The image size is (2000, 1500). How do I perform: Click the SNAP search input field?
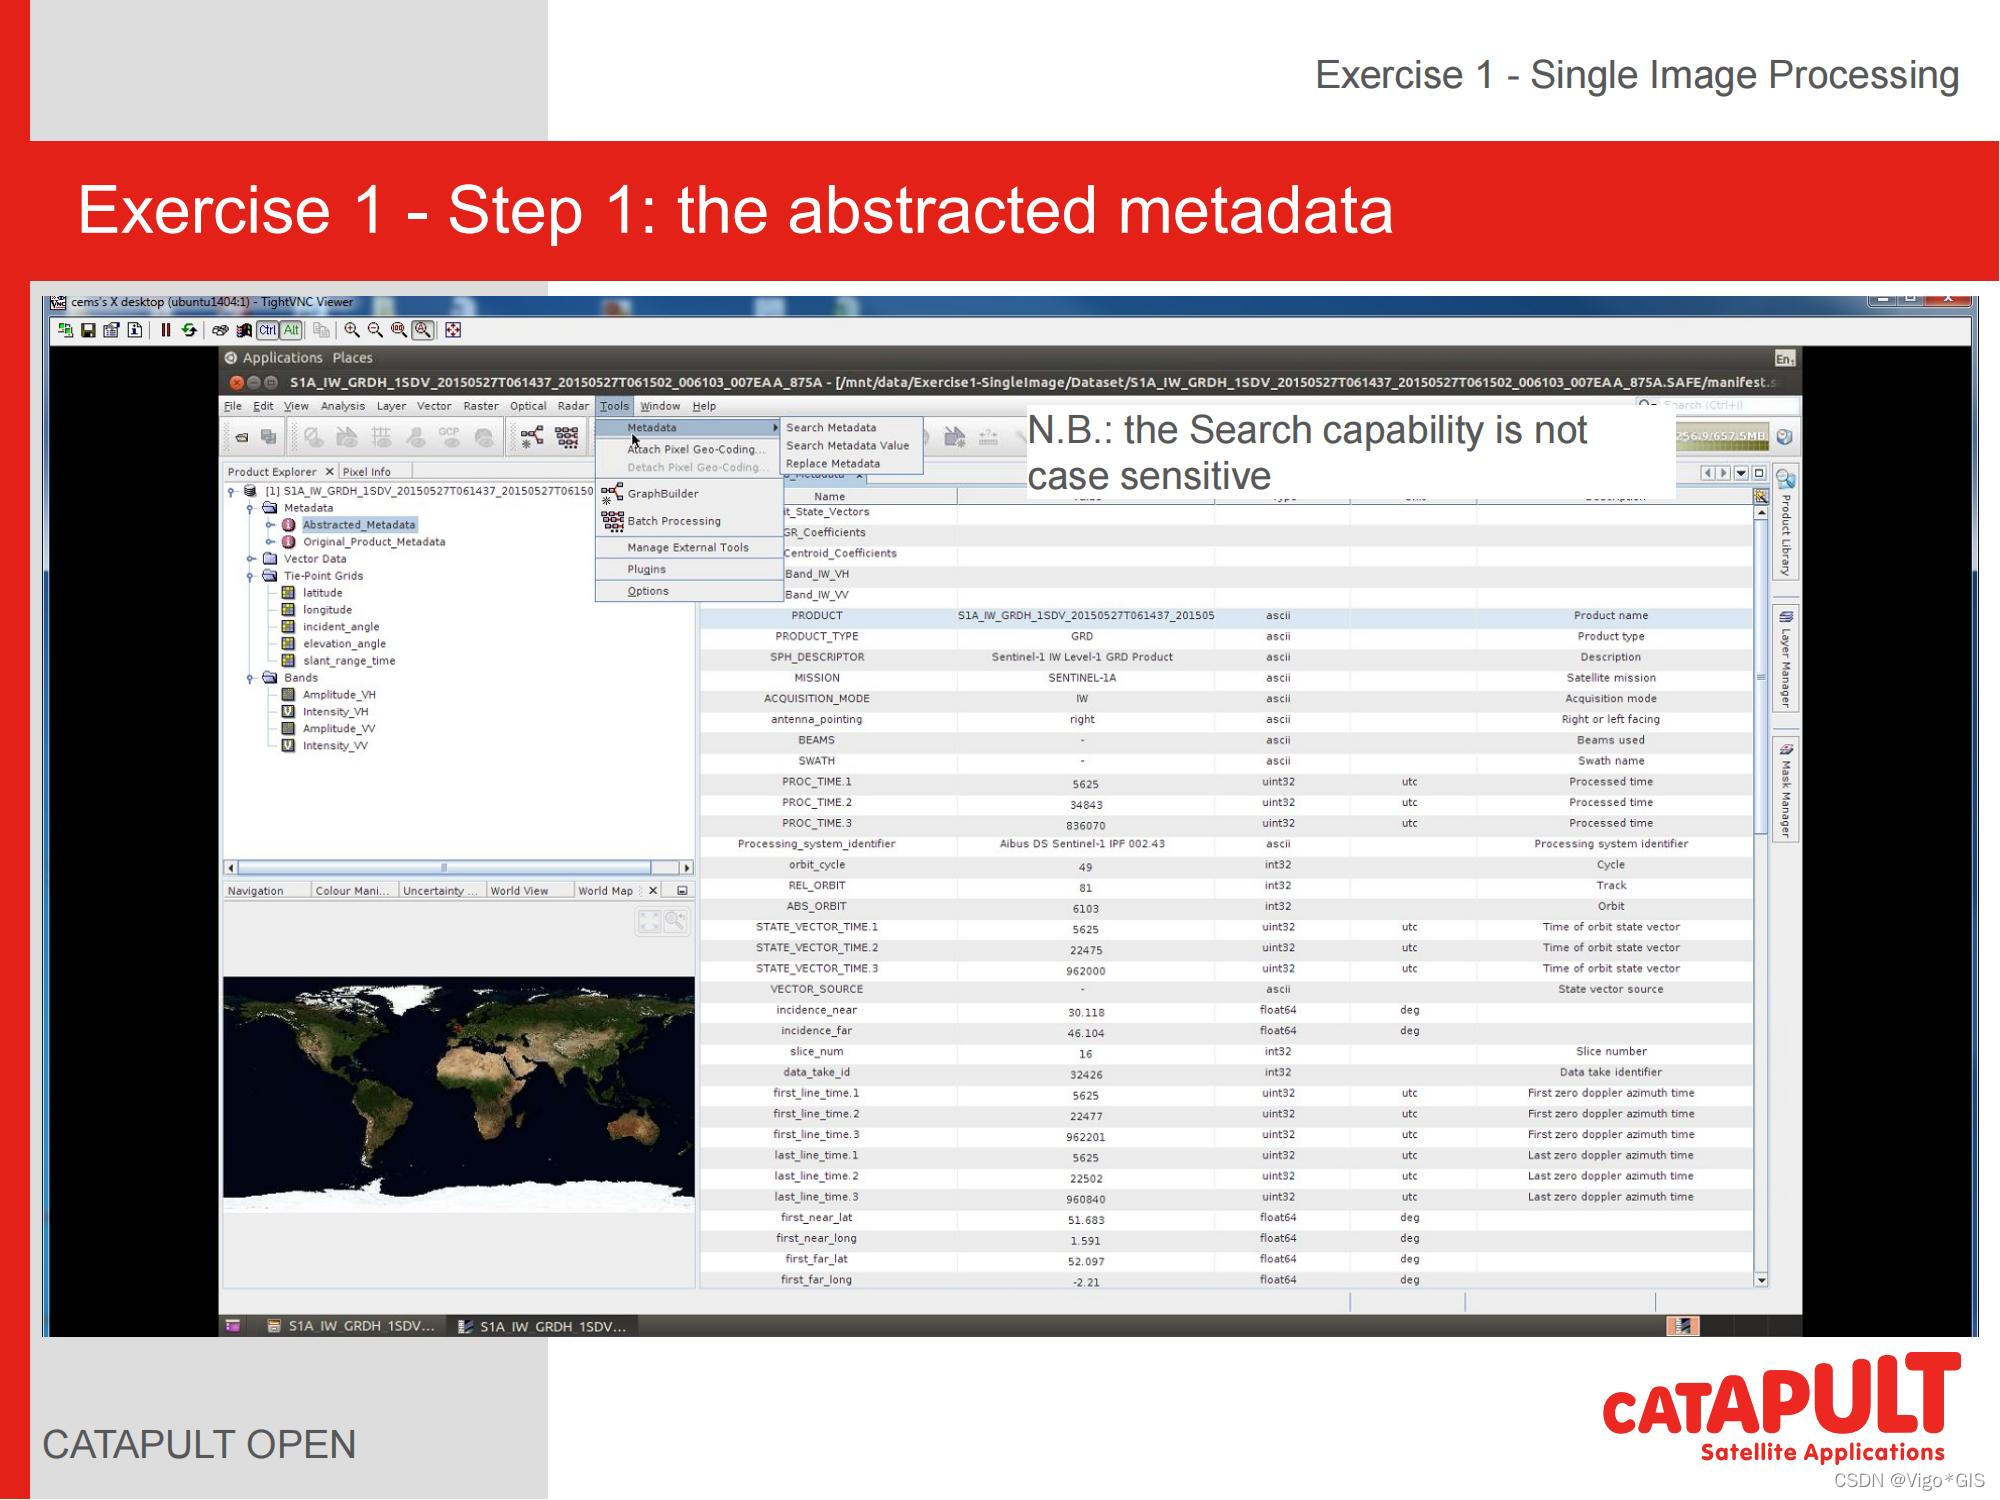1716,405
